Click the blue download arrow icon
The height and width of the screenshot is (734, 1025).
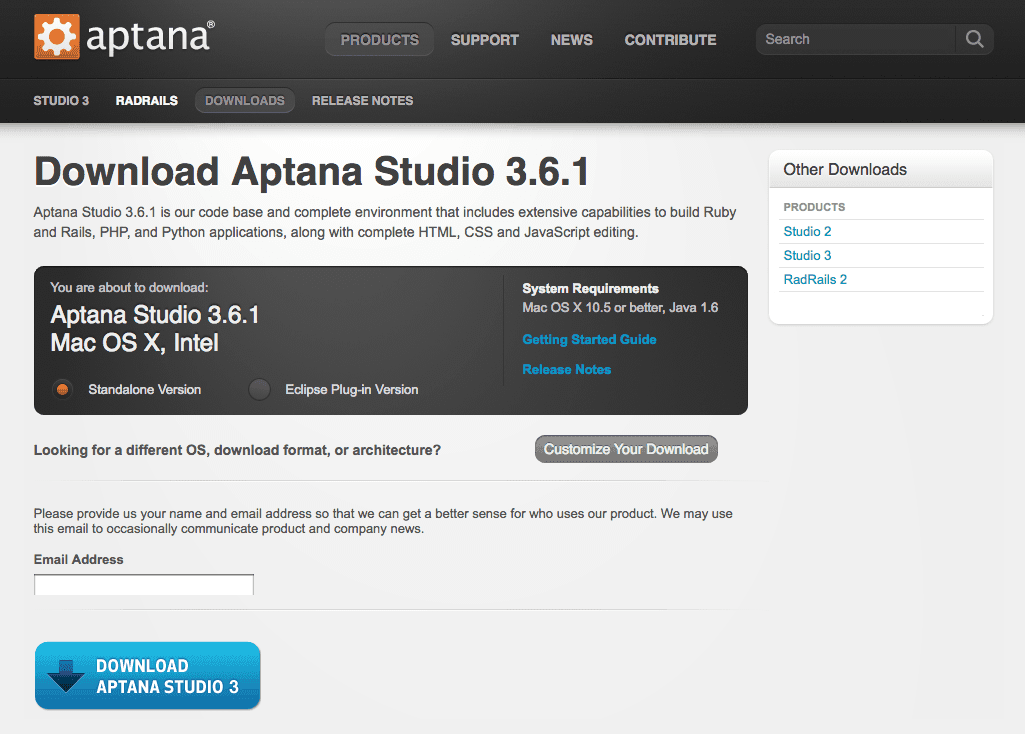coord(66,676)
